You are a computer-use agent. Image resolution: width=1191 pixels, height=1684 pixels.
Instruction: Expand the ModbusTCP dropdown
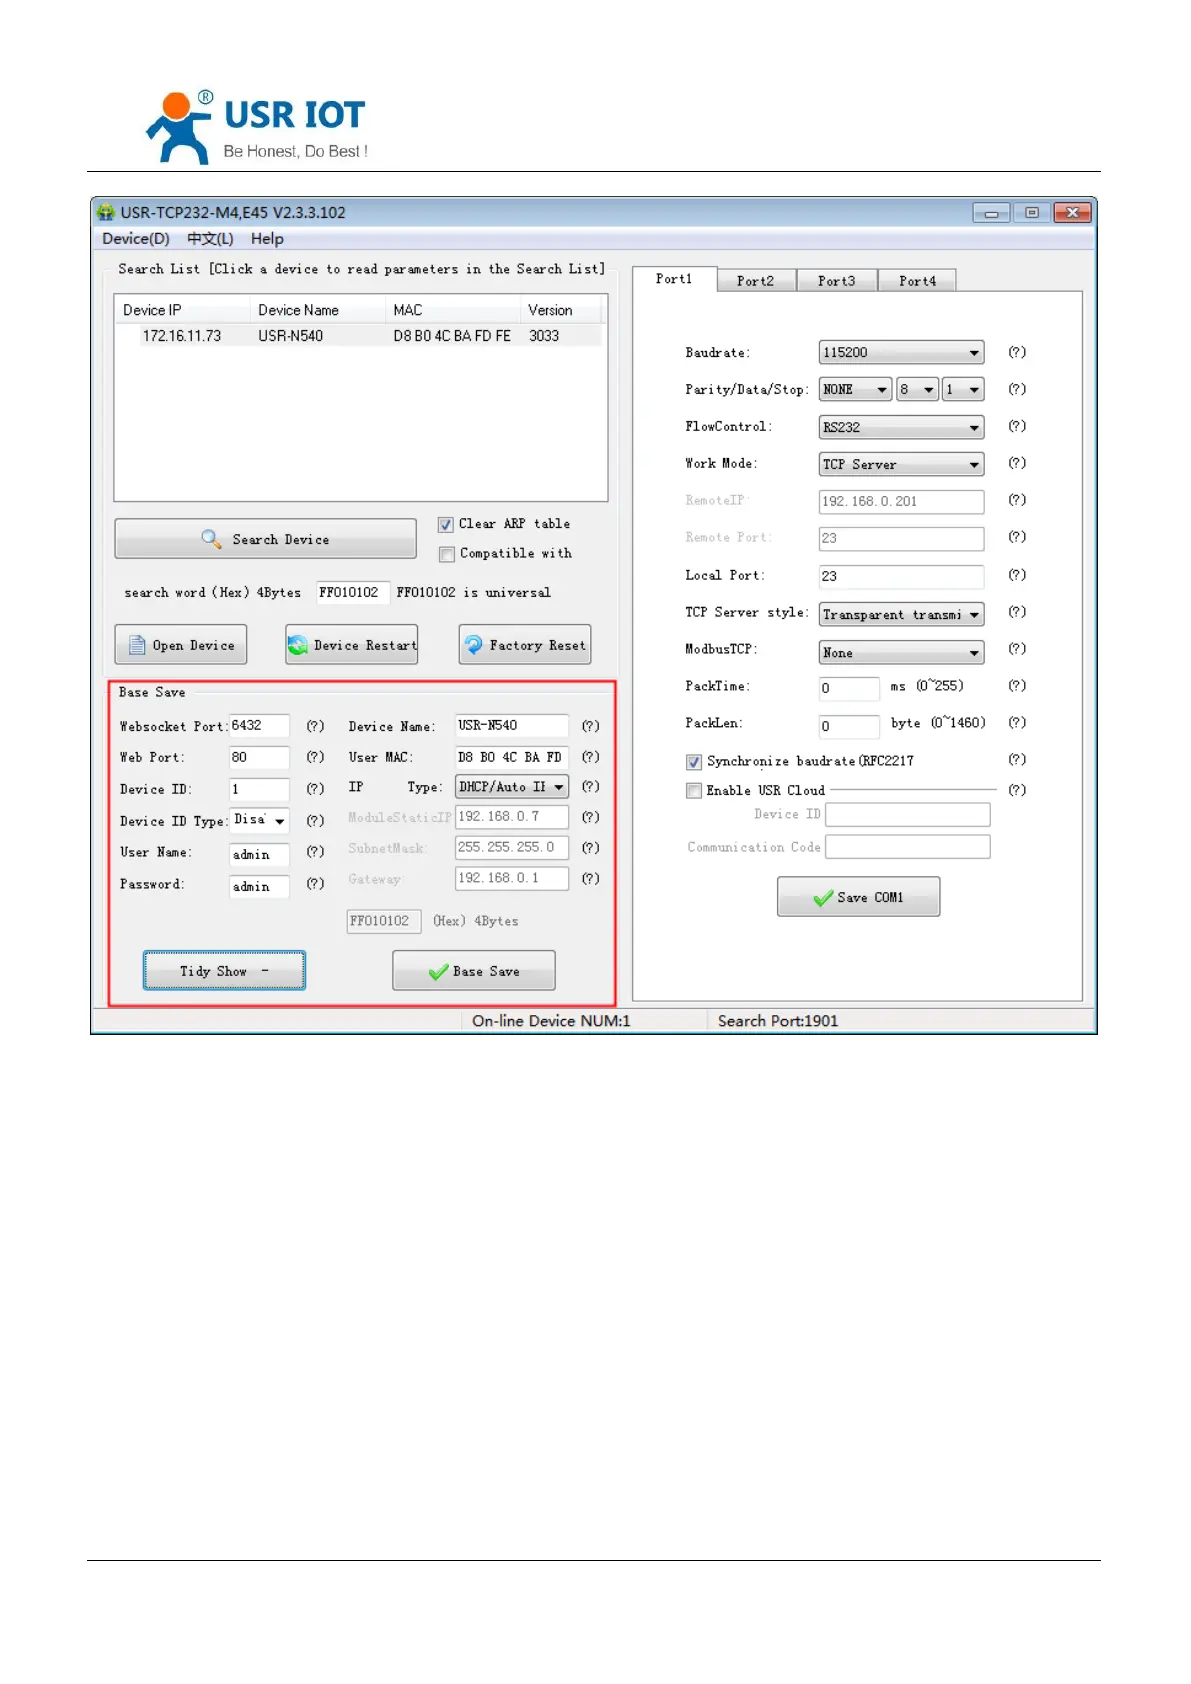(901, 652)
